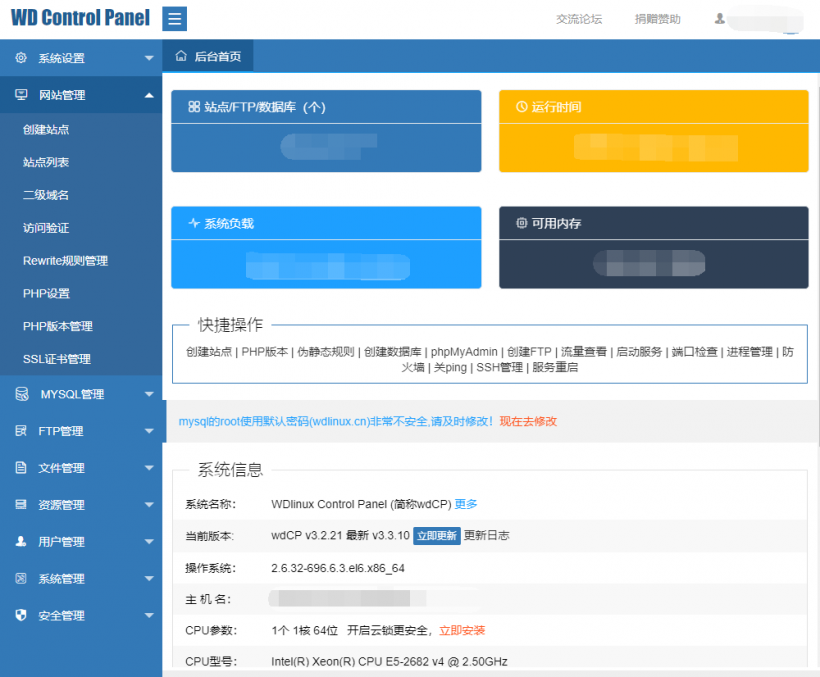Open PHP设置 in the sidebar
The width and height of the screenshot is (820, 677).
click(47, 294)
